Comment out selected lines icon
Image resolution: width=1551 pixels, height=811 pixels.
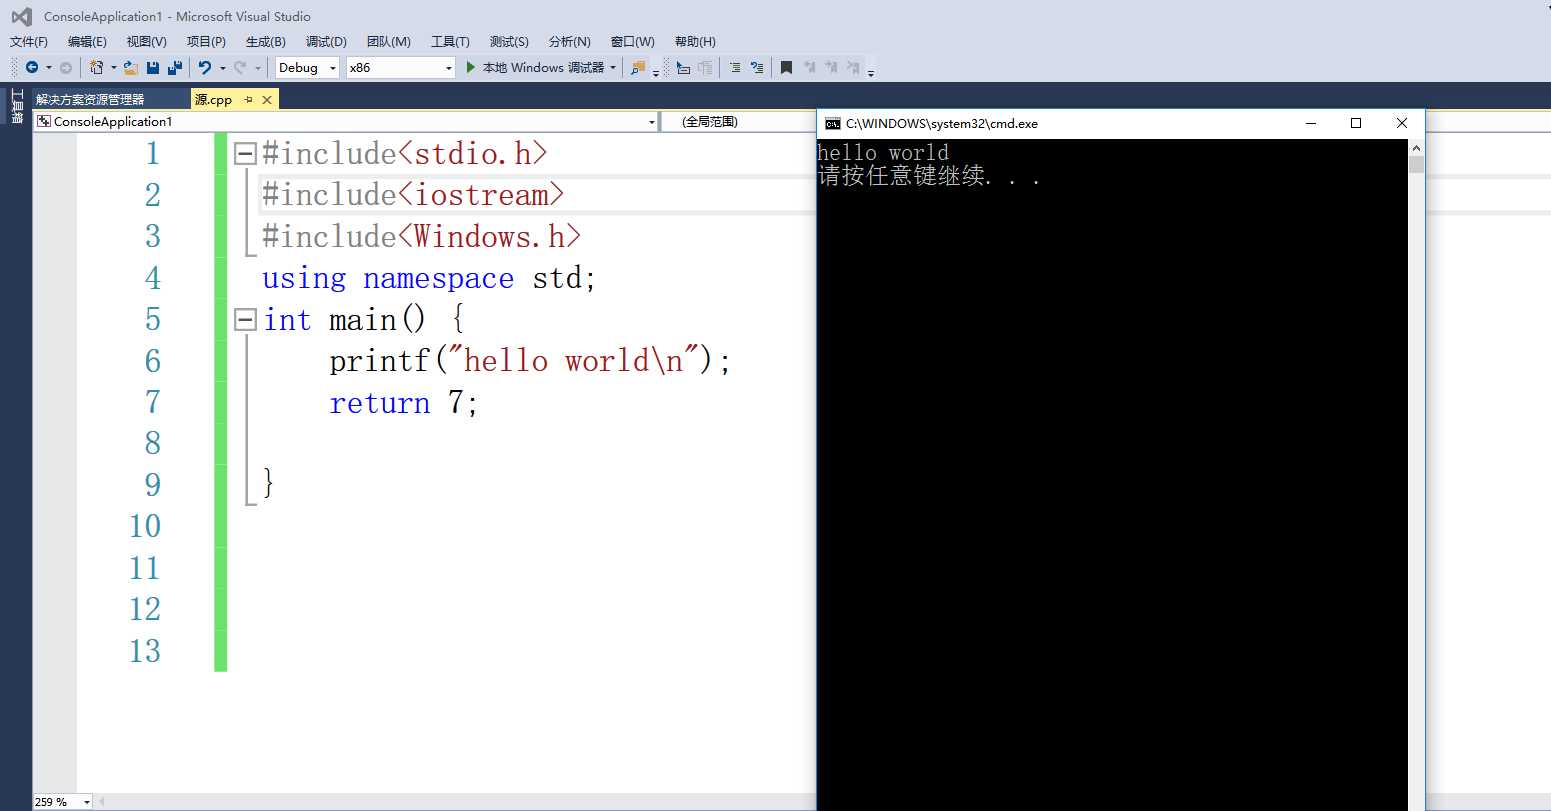coord(735,67)
